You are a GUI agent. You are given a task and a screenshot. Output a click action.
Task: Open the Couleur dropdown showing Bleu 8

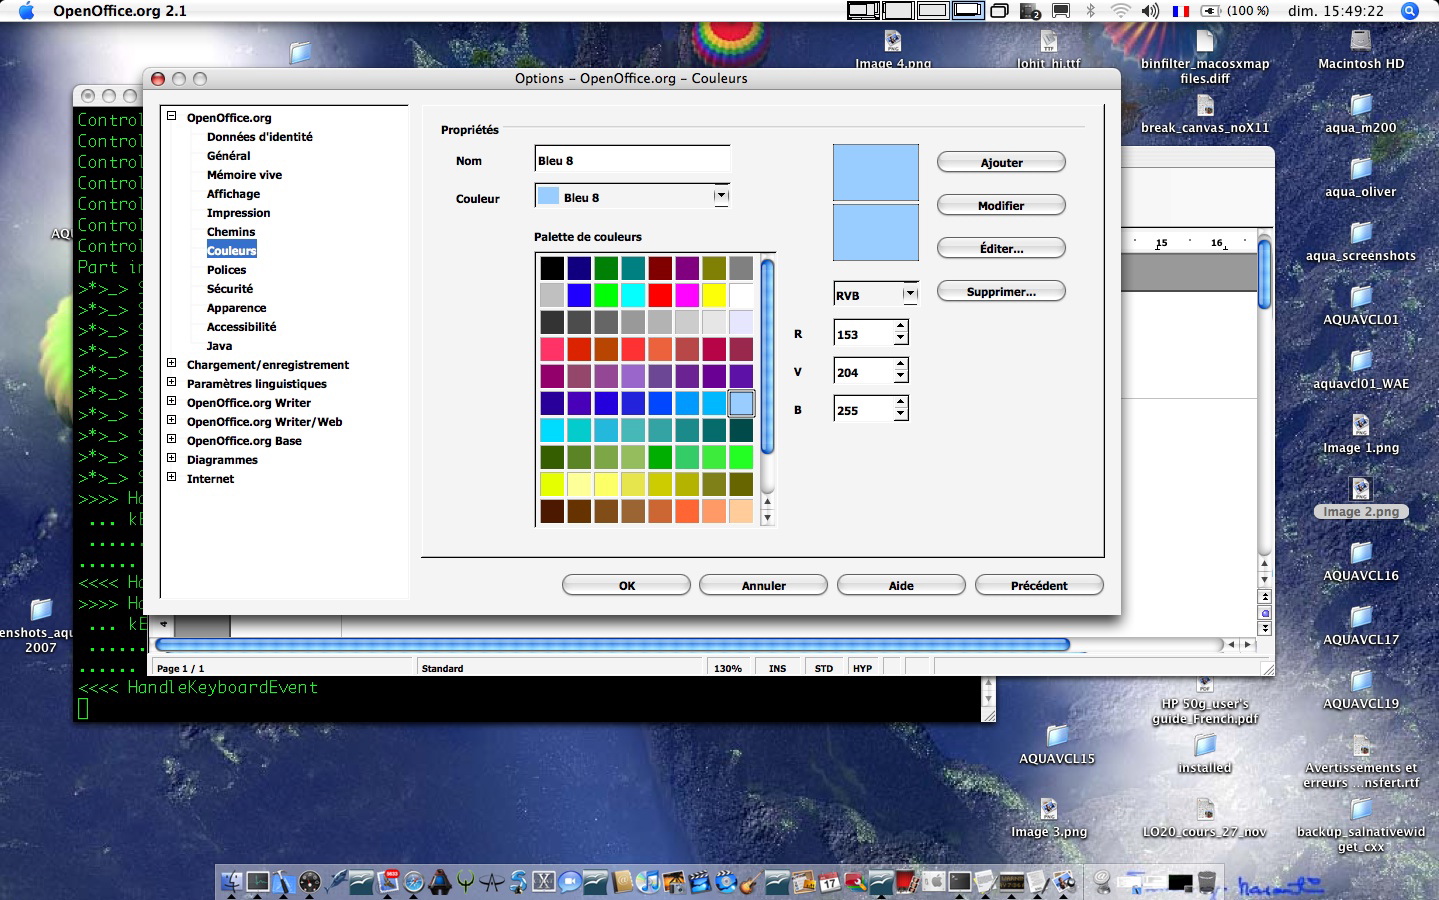coord(721,197)
